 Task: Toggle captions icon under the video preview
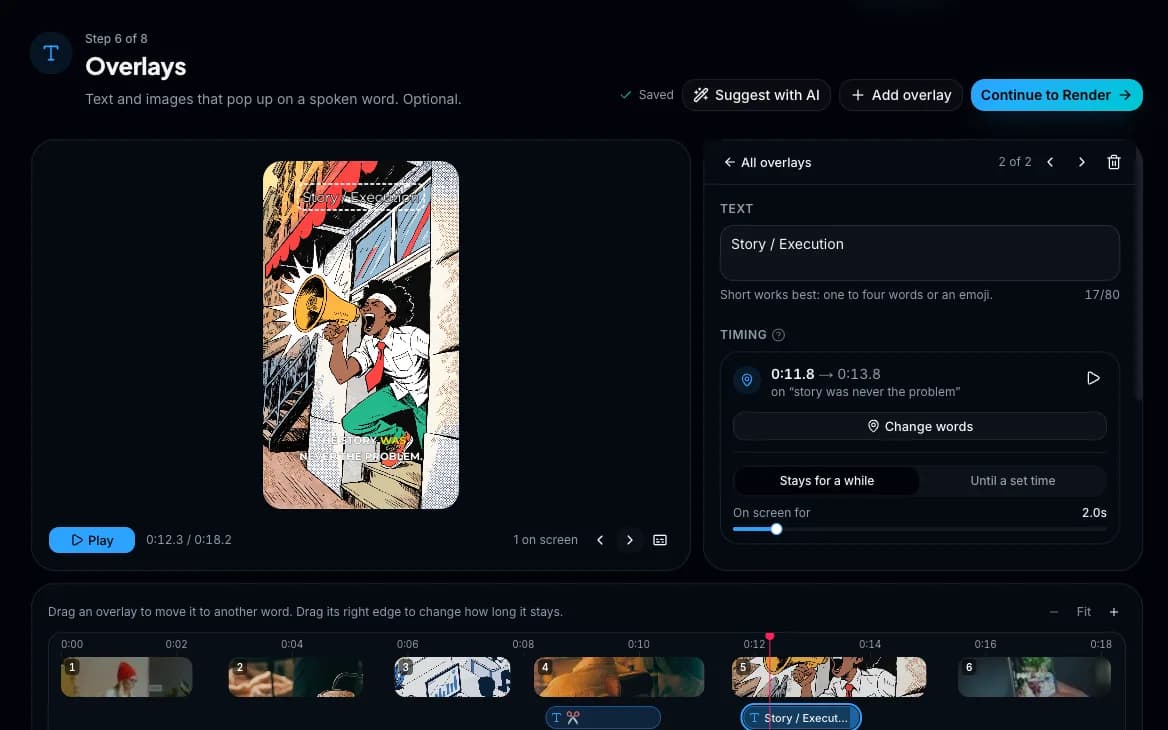(x=660, y=540)
